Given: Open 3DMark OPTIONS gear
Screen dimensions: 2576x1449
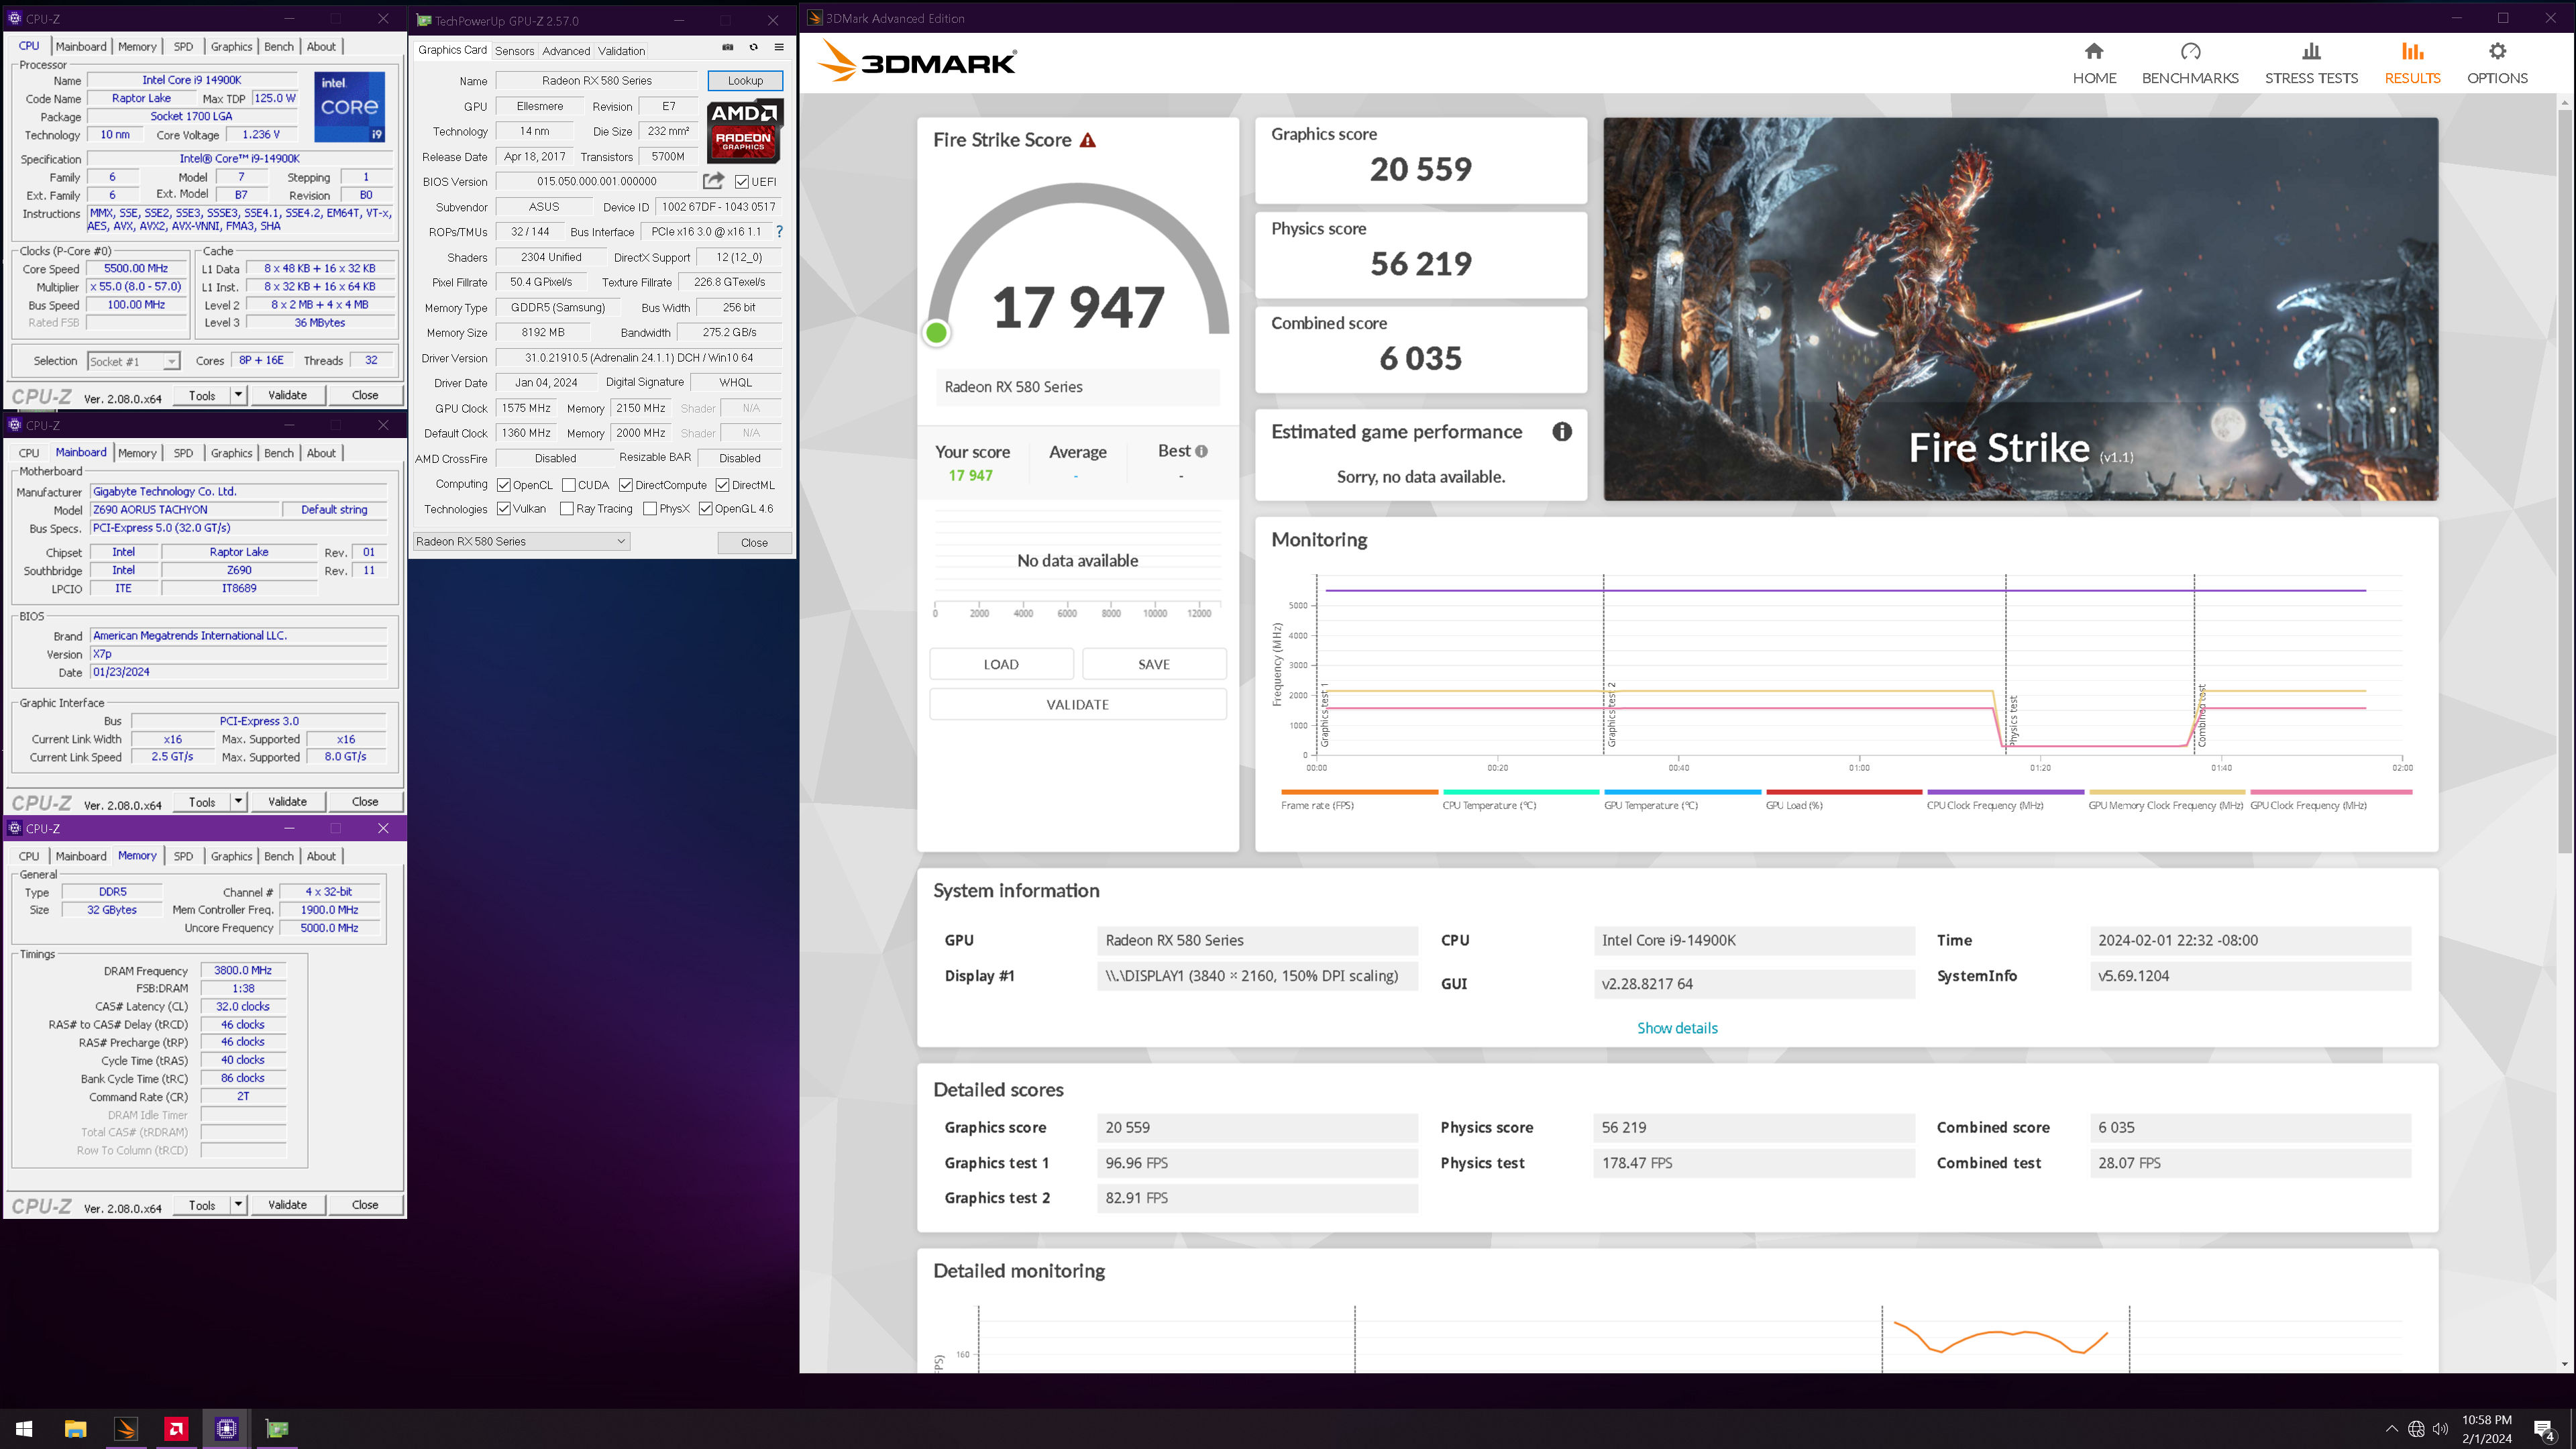Looking at the screenshot, I should pos(2497,63).
